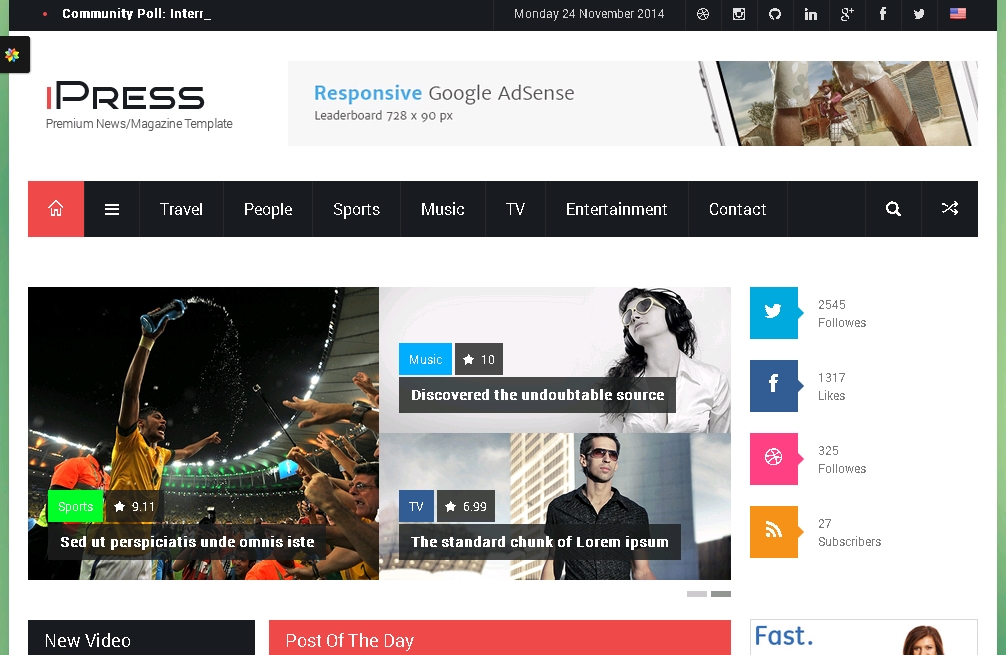
Task: Click the blue Twitter followers box
Action: click(774, 312)
